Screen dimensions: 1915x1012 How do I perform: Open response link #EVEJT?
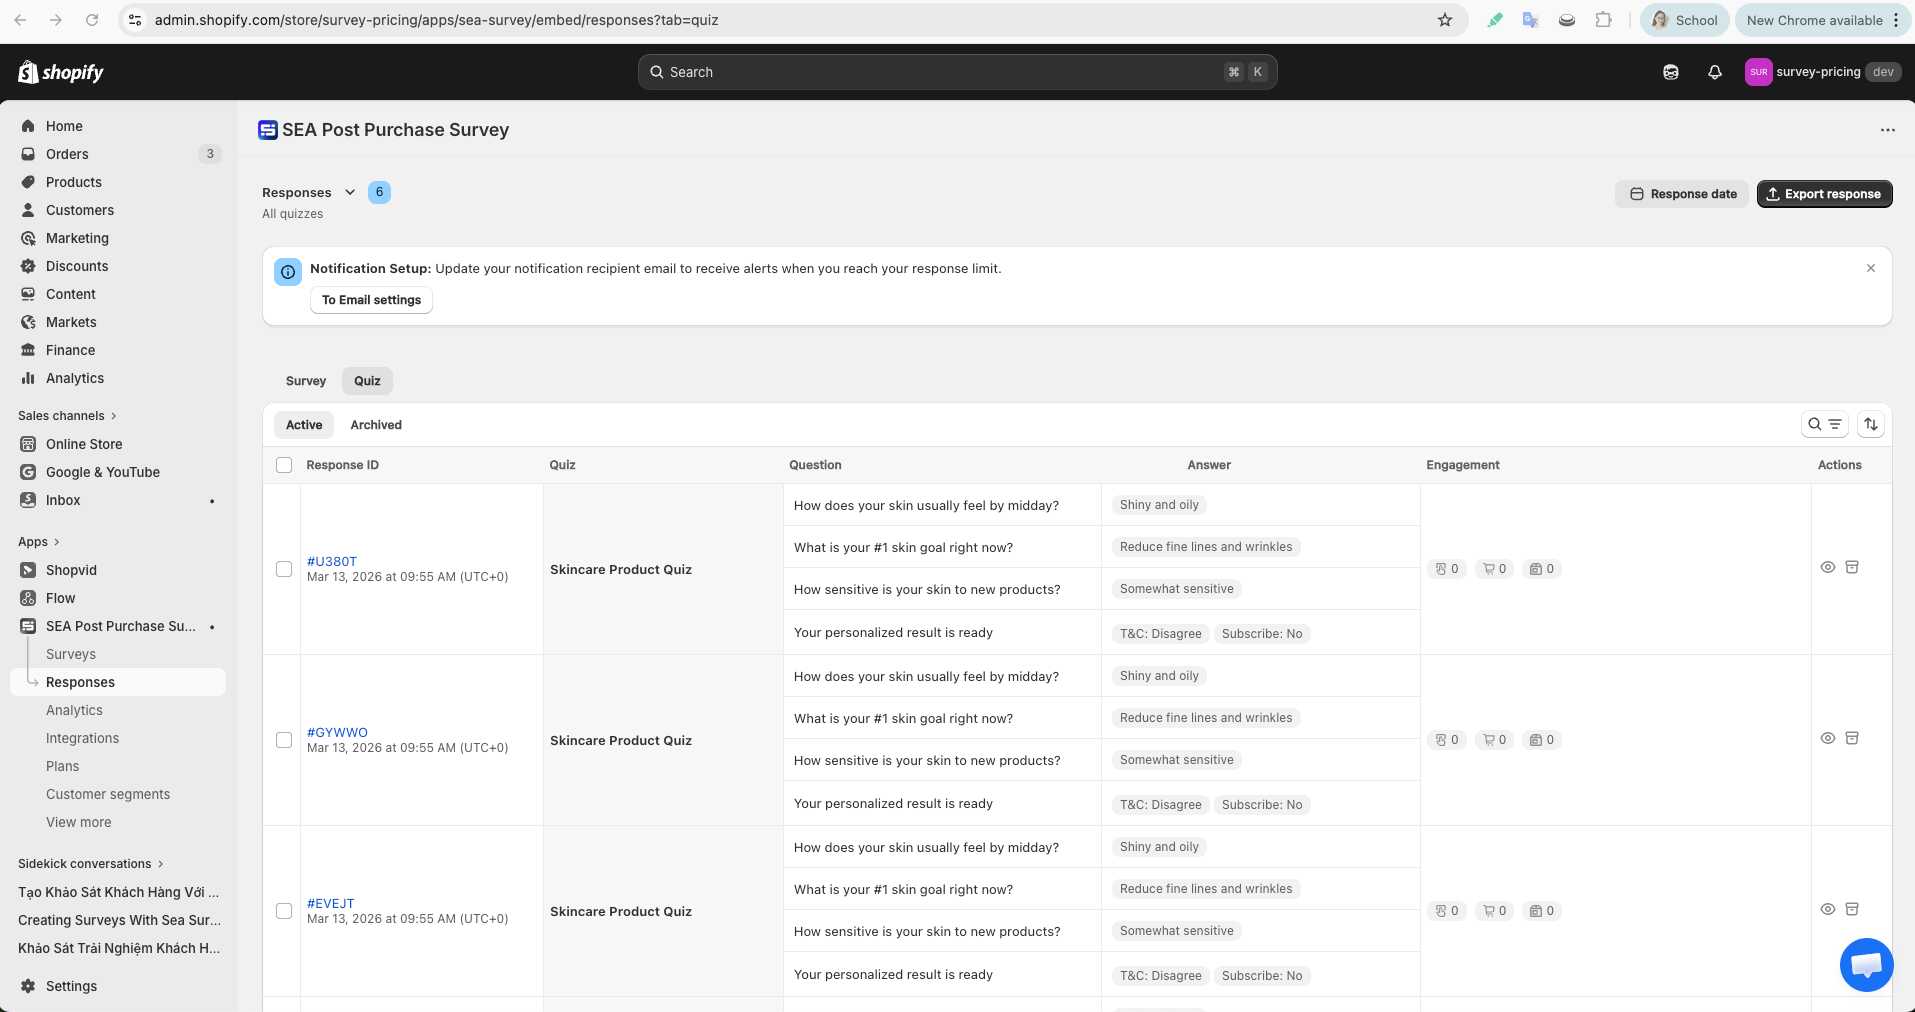coord(331,903)
